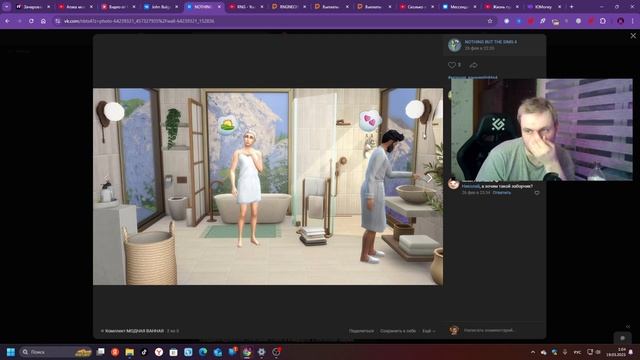Switch to the IOMoney tab
The width and height of the screenshot is (640, 360).
(x=545, y=7)
